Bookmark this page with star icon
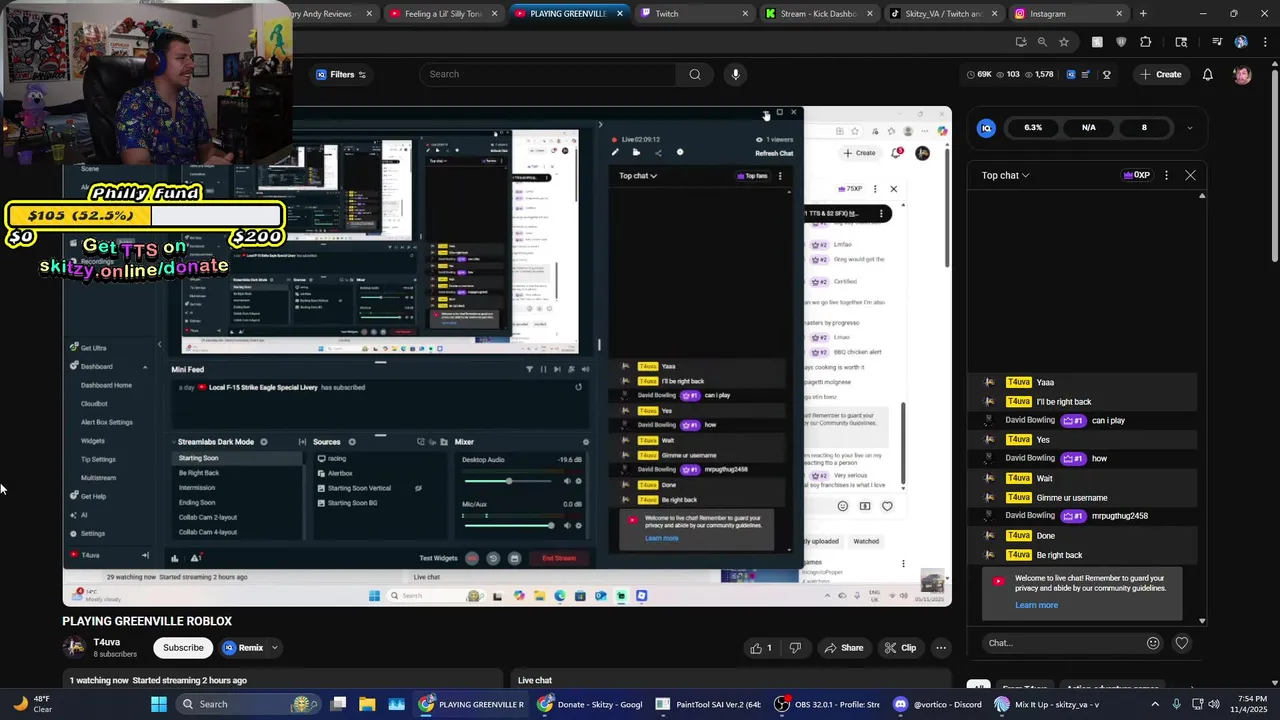Image resolution: width=1280 pixels, height=720 pixels. coord(1064,42)
